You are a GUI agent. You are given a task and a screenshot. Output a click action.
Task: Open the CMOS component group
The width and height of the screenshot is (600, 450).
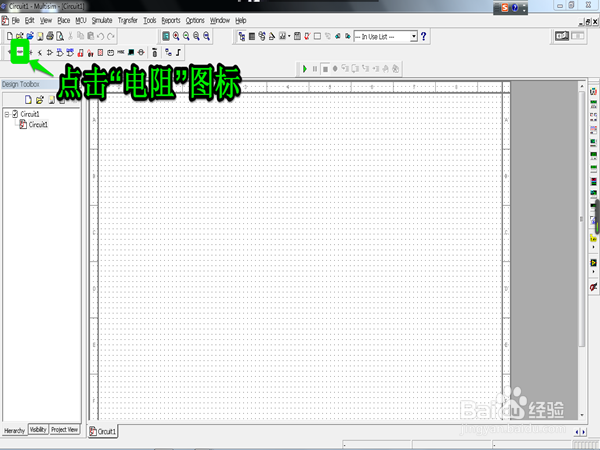tap(70, 52)
